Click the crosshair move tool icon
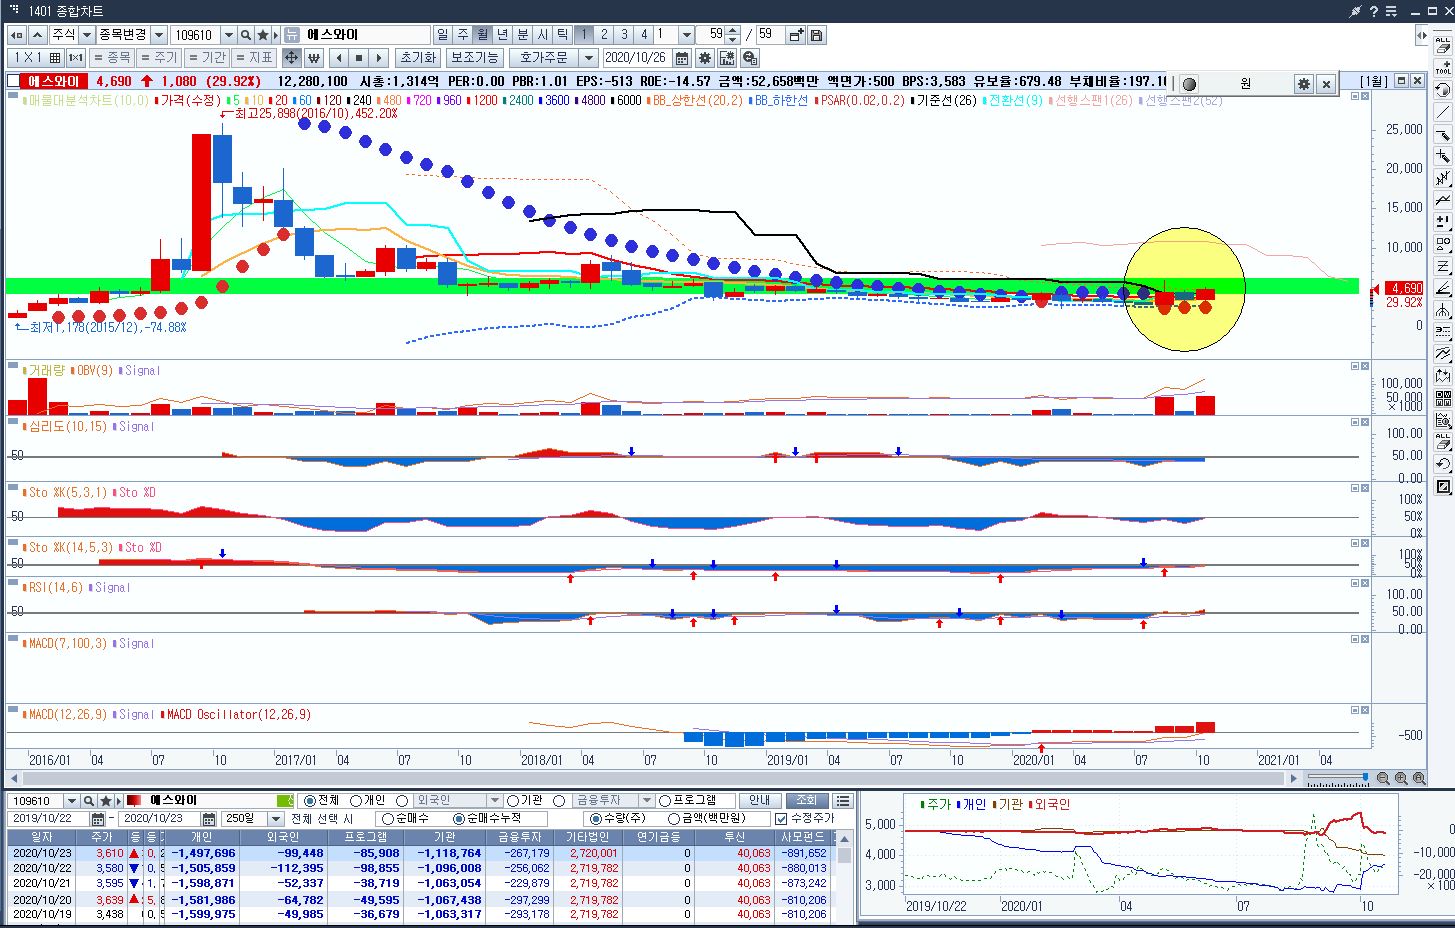This screenshot has width=1455, height=928. pyautogui.click(x=291, y=58)
